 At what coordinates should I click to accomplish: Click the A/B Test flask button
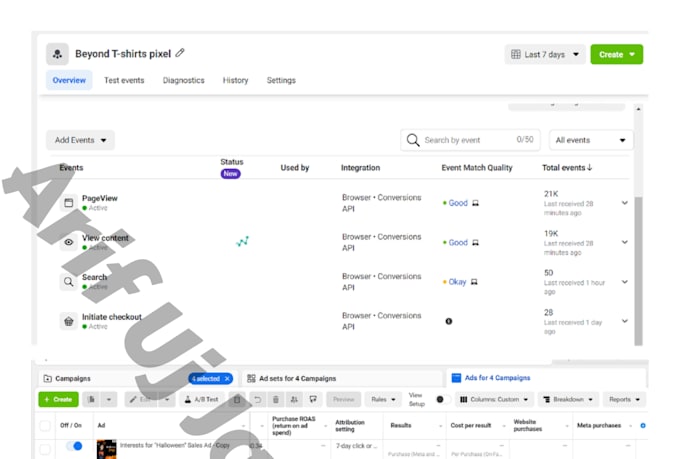click(x=202, y=399)
